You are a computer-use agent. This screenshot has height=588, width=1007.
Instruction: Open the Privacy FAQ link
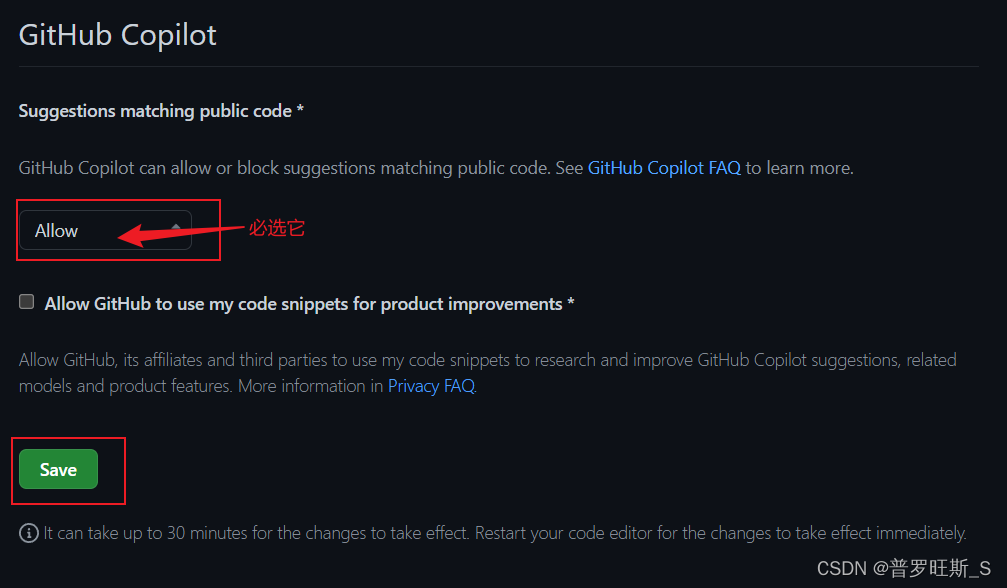click(430, 385)
